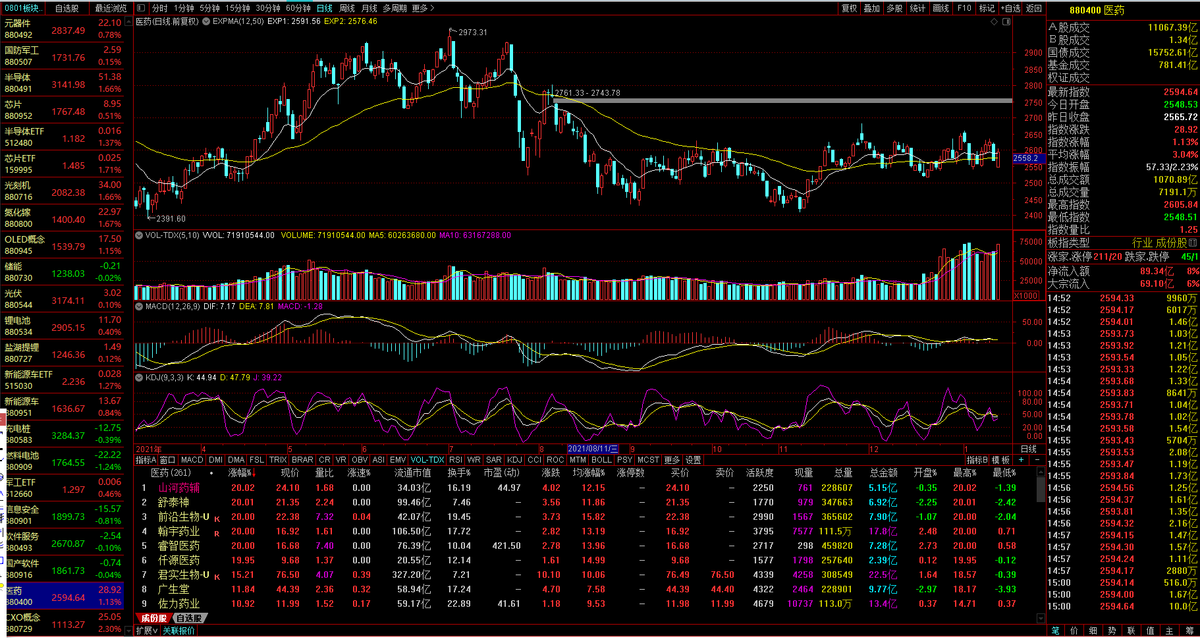
Task: Expand 更多 indicators in indicator bar
Action: (671, 460)
